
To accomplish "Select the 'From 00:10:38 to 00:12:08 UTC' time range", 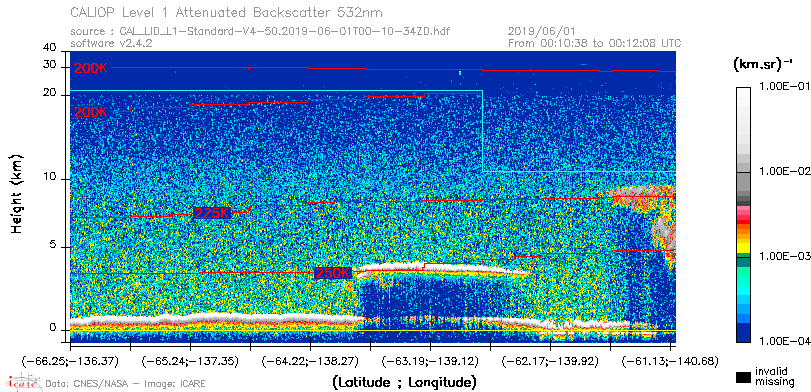I will click(595, 43).
